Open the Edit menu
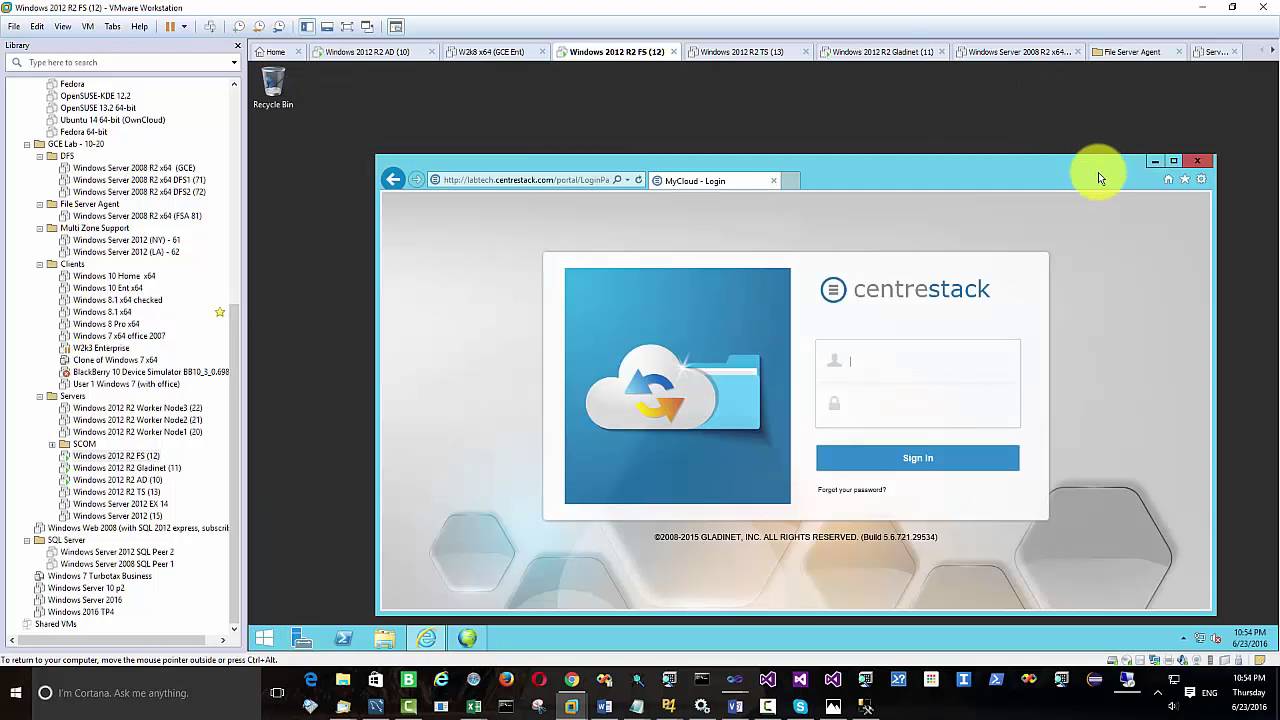1280x720 pixels. [x=37, y=27]
